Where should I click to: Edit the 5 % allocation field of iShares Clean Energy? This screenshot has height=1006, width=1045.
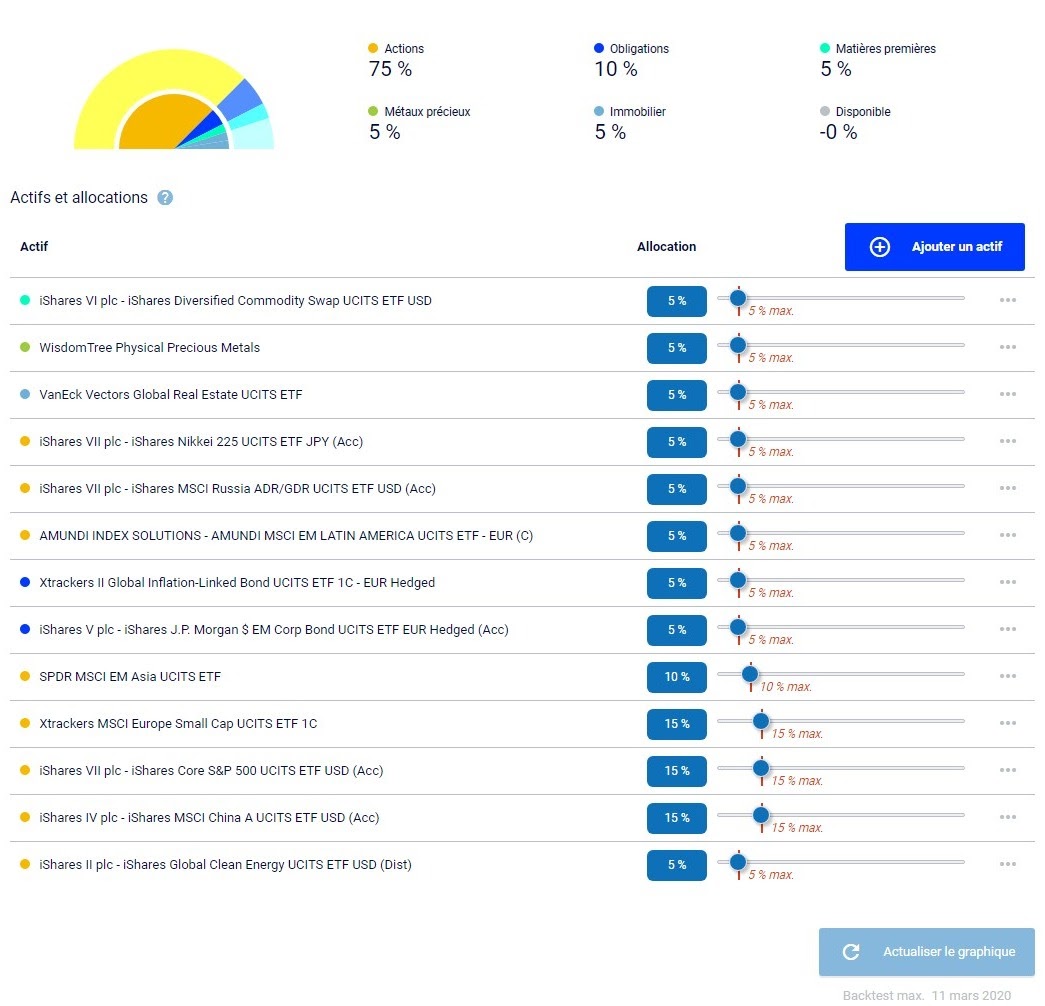[676, 865]
